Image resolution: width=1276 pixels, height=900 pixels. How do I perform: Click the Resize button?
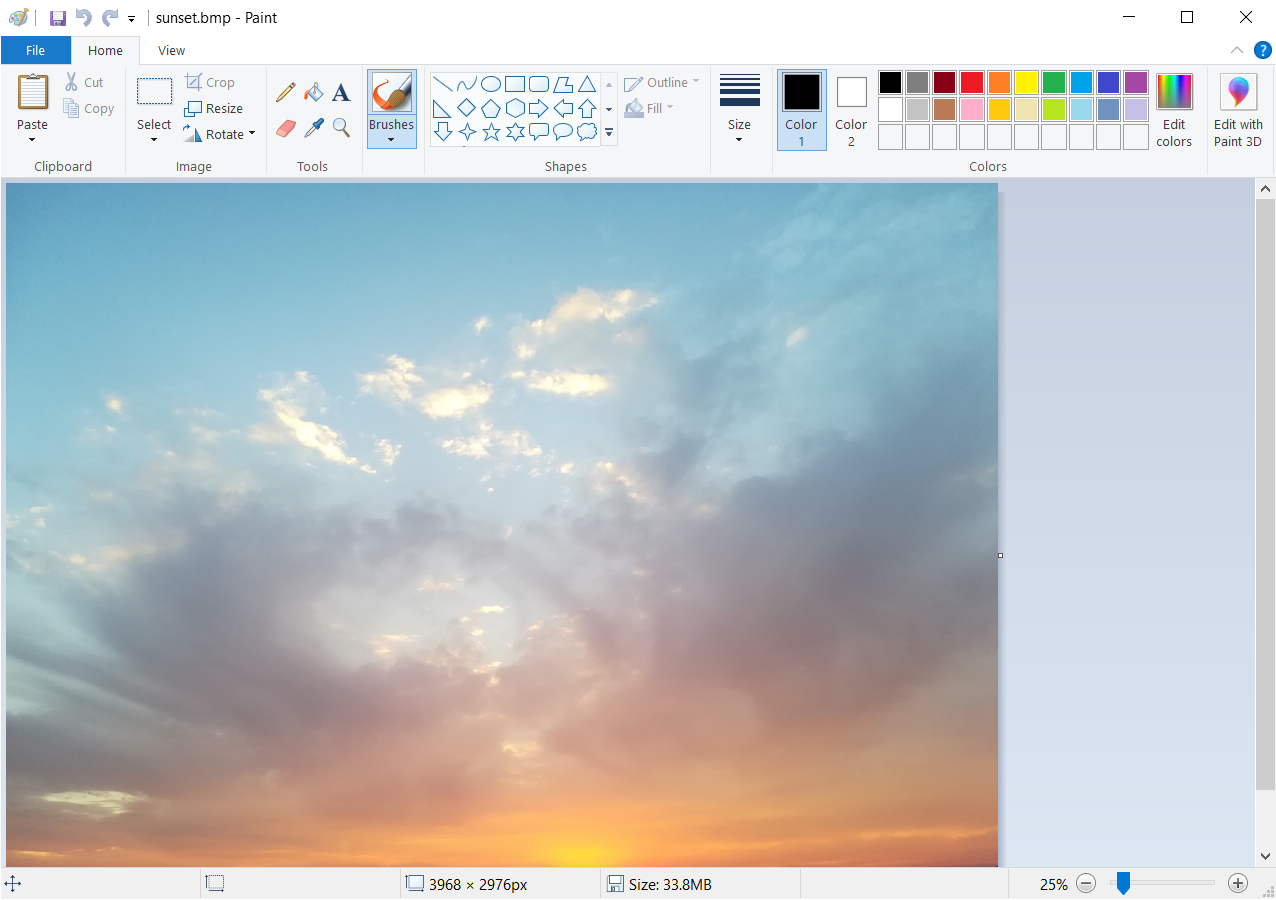214,108
